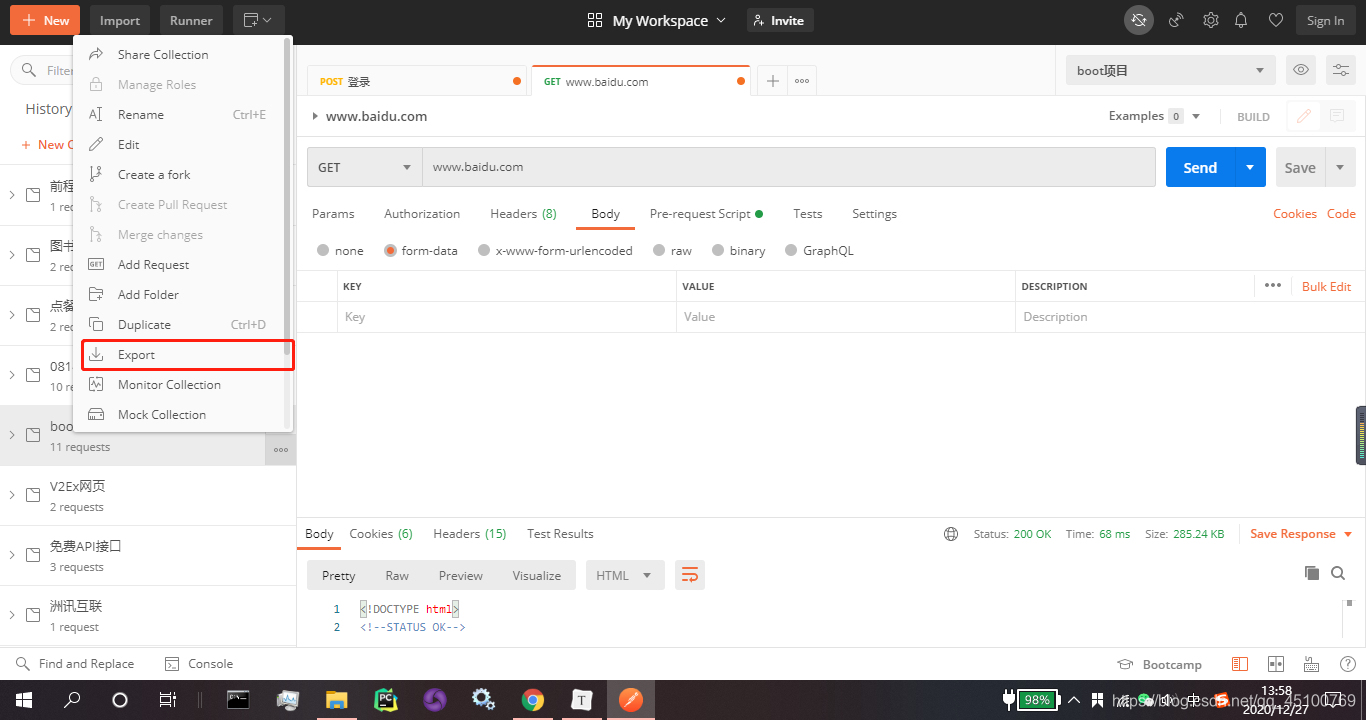The height and width of the screenshot is (720, 1366).
Task: Open the GET method dropdown
Action: (365, 167)
